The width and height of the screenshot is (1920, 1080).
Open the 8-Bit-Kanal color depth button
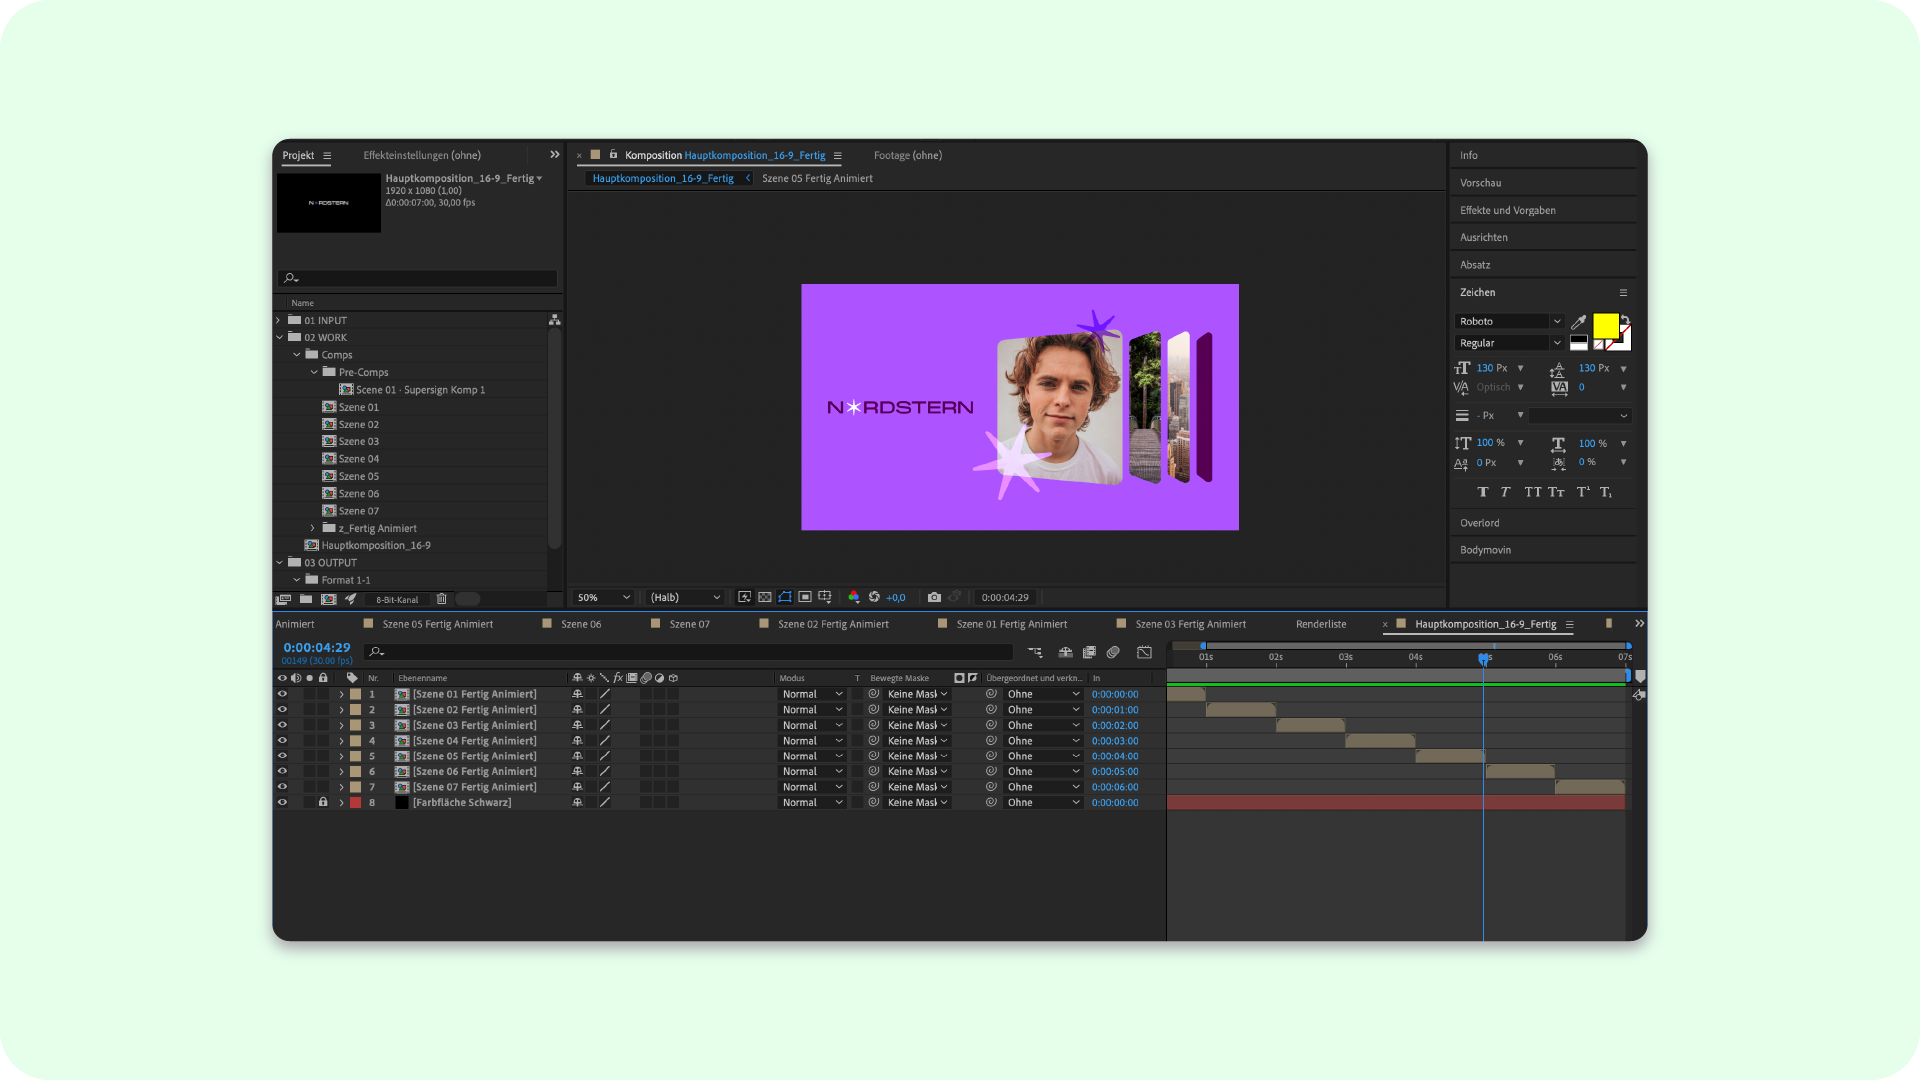click(x=397, y=600)
